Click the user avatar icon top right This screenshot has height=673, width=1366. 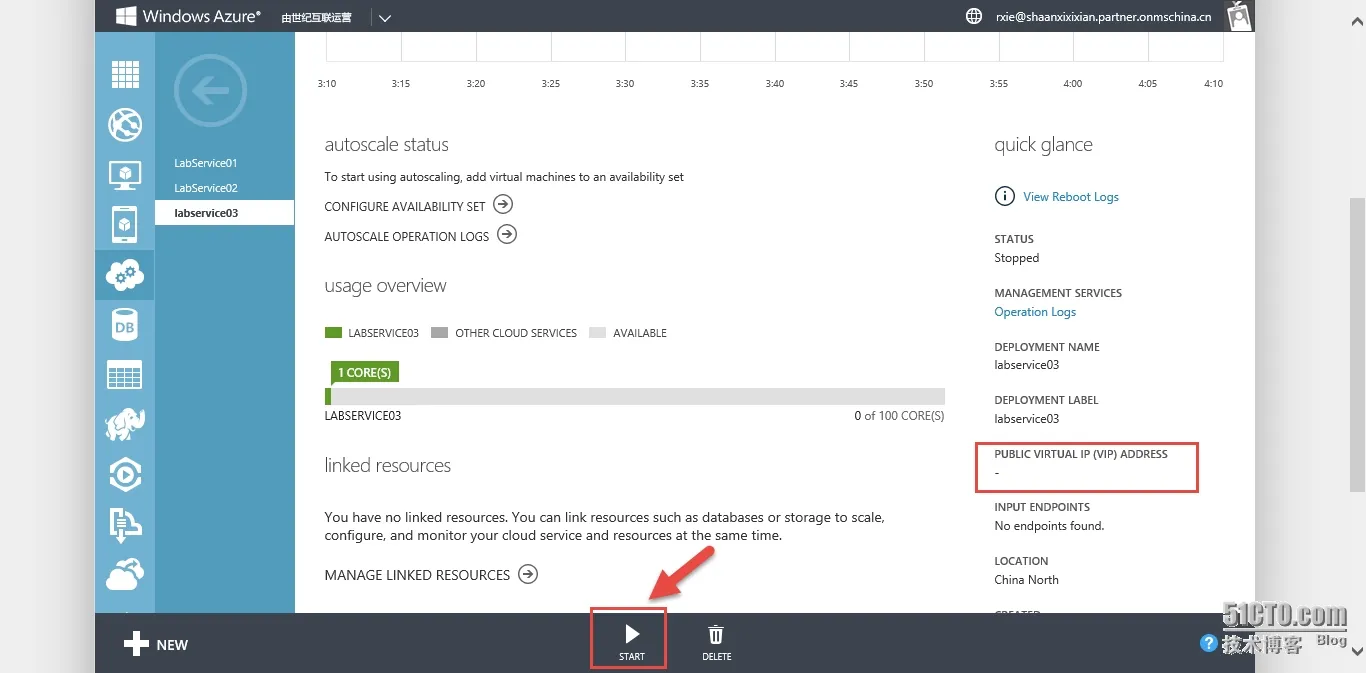(x=1239, y=16)
